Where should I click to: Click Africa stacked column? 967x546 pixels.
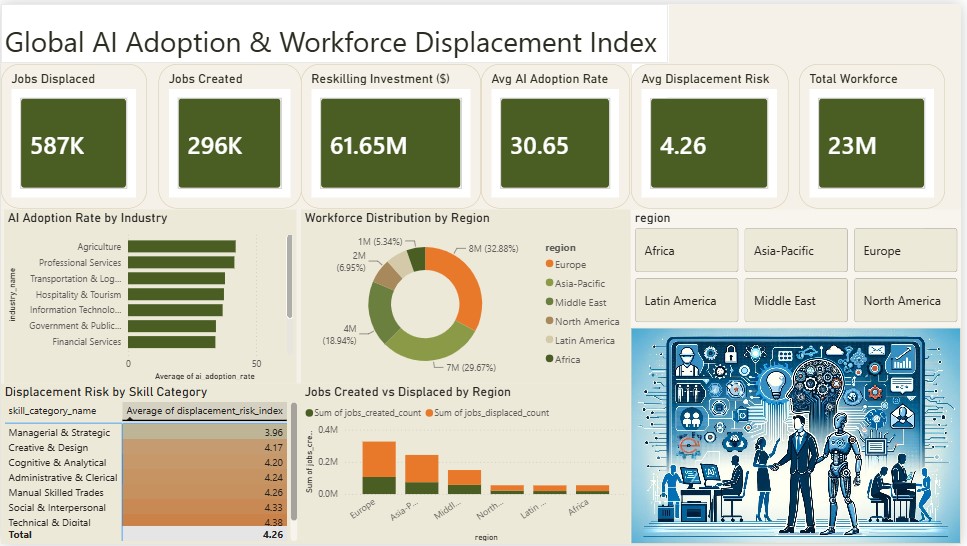coord(593,490)
